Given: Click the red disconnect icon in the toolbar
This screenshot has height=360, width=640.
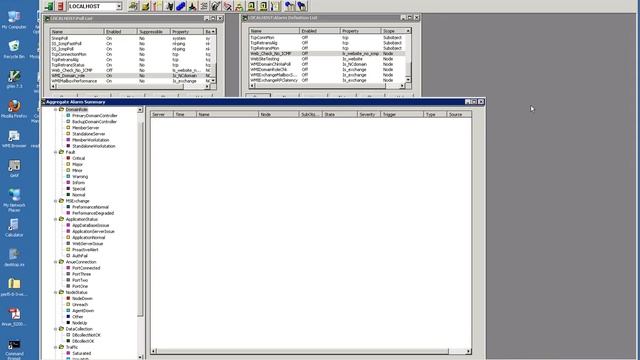Looking at the screenshot, I should coord(60,6).
